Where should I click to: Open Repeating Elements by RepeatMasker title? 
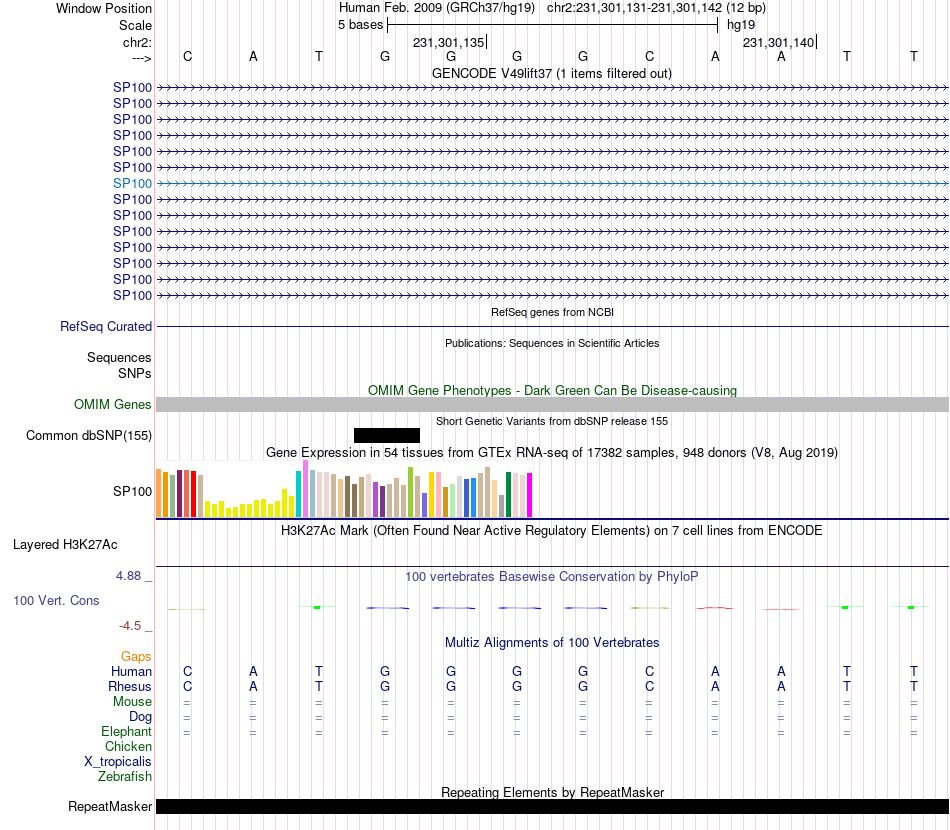point(552,792)
